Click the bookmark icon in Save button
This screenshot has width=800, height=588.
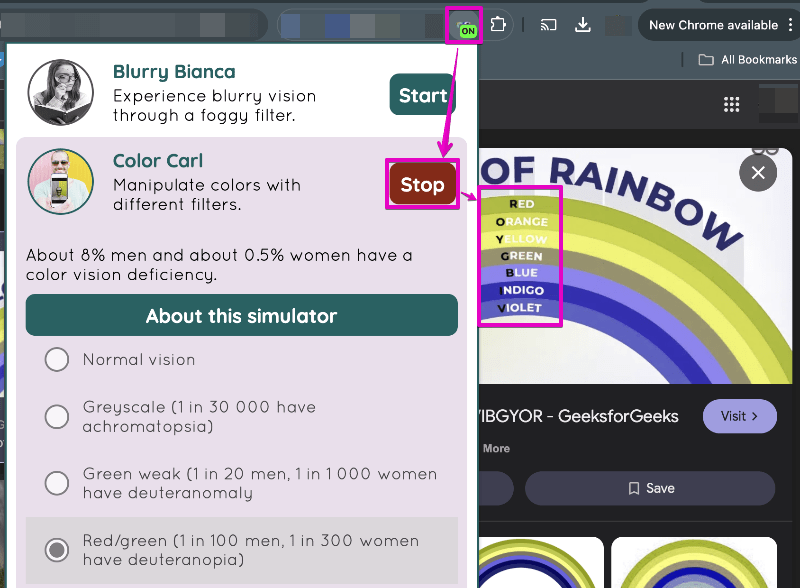click(634, 488)
